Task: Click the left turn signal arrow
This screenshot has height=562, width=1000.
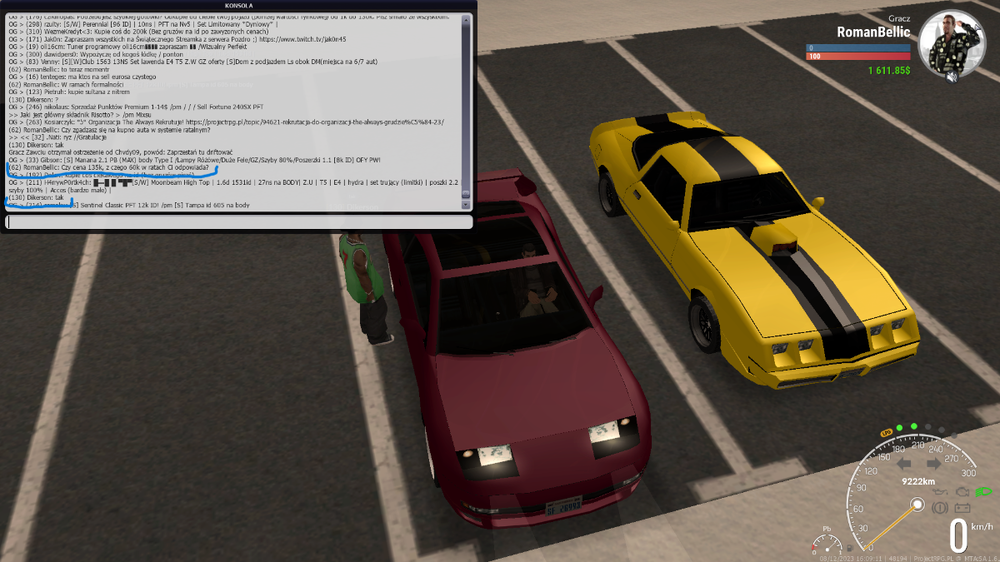Action: coord(904,464)
